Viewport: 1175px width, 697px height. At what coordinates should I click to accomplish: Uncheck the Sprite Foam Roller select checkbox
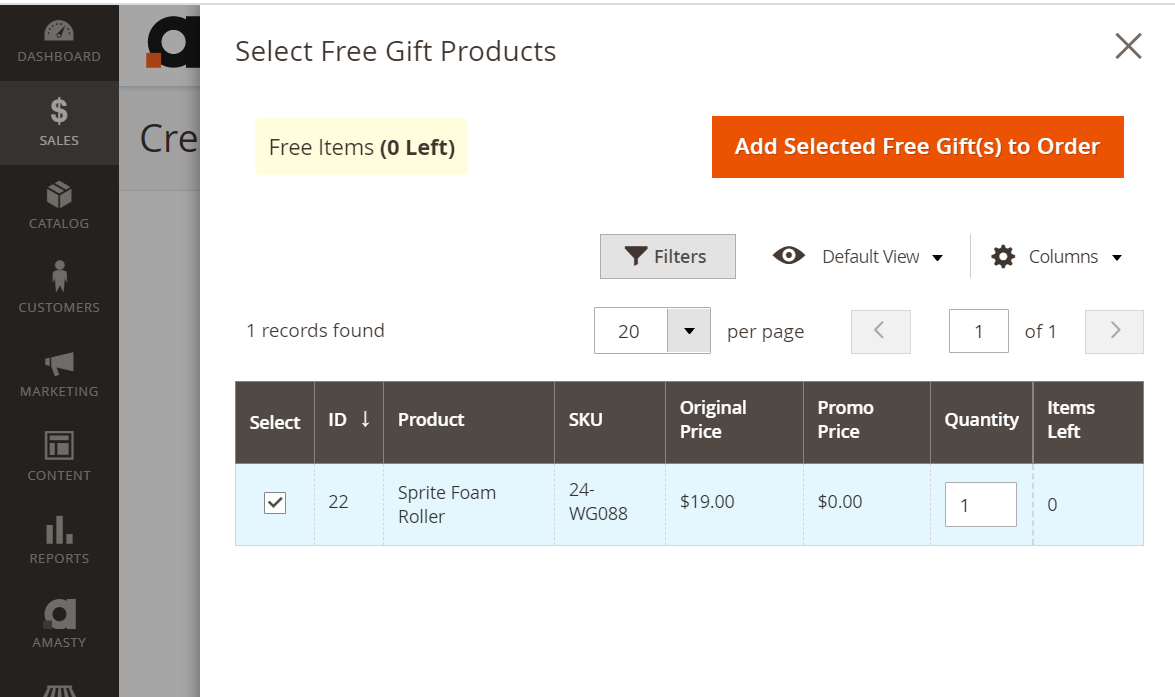[x=275, y=502]
